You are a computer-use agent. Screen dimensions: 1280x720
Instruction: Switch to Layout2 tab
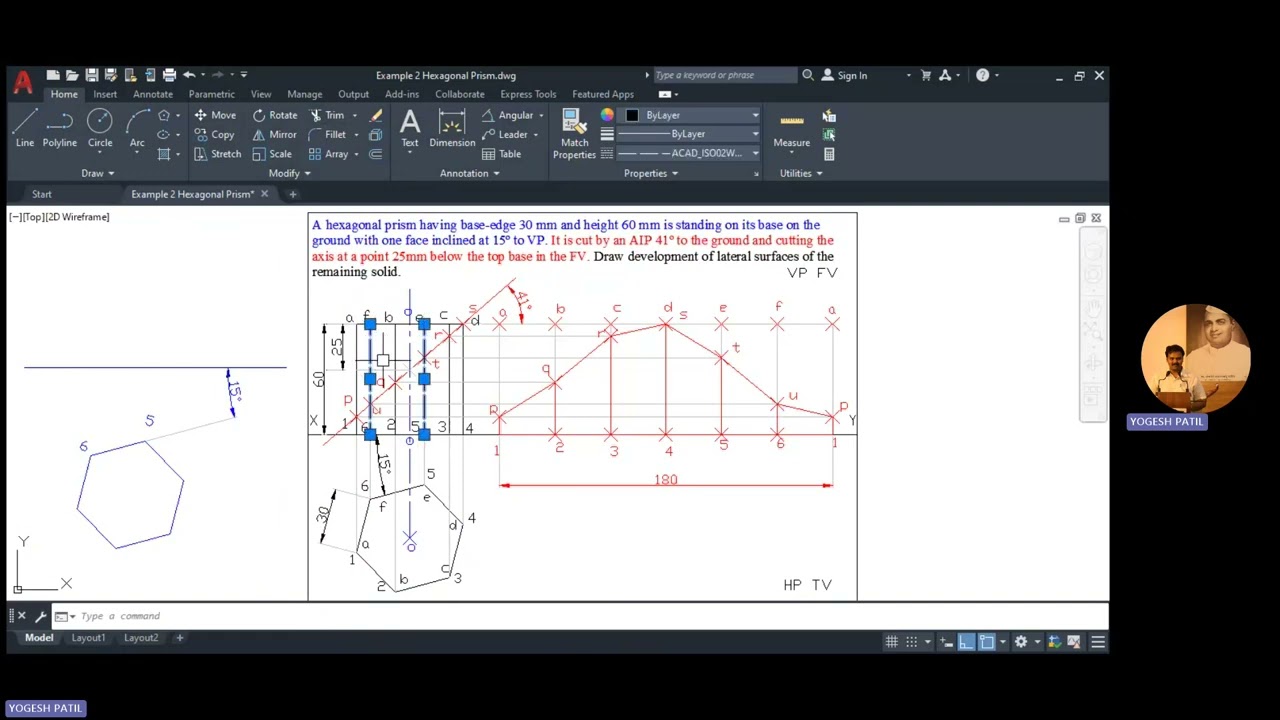[141, 638]
